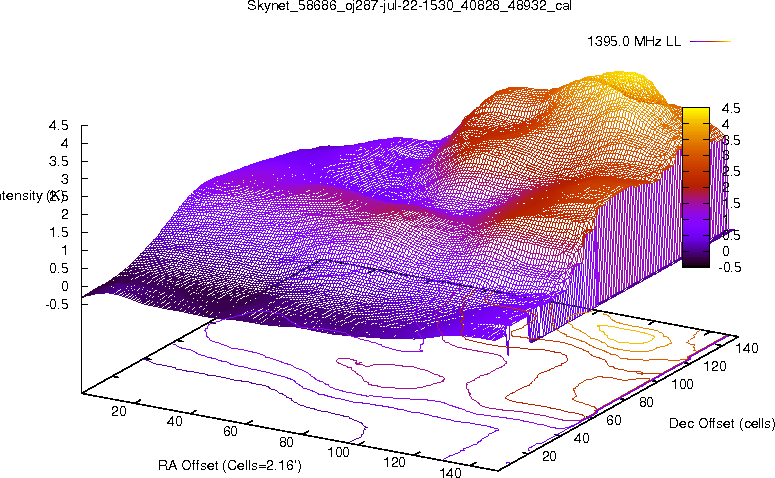
Task: Click tick 80 on the RA Offset axis
Action: [286, 442]
